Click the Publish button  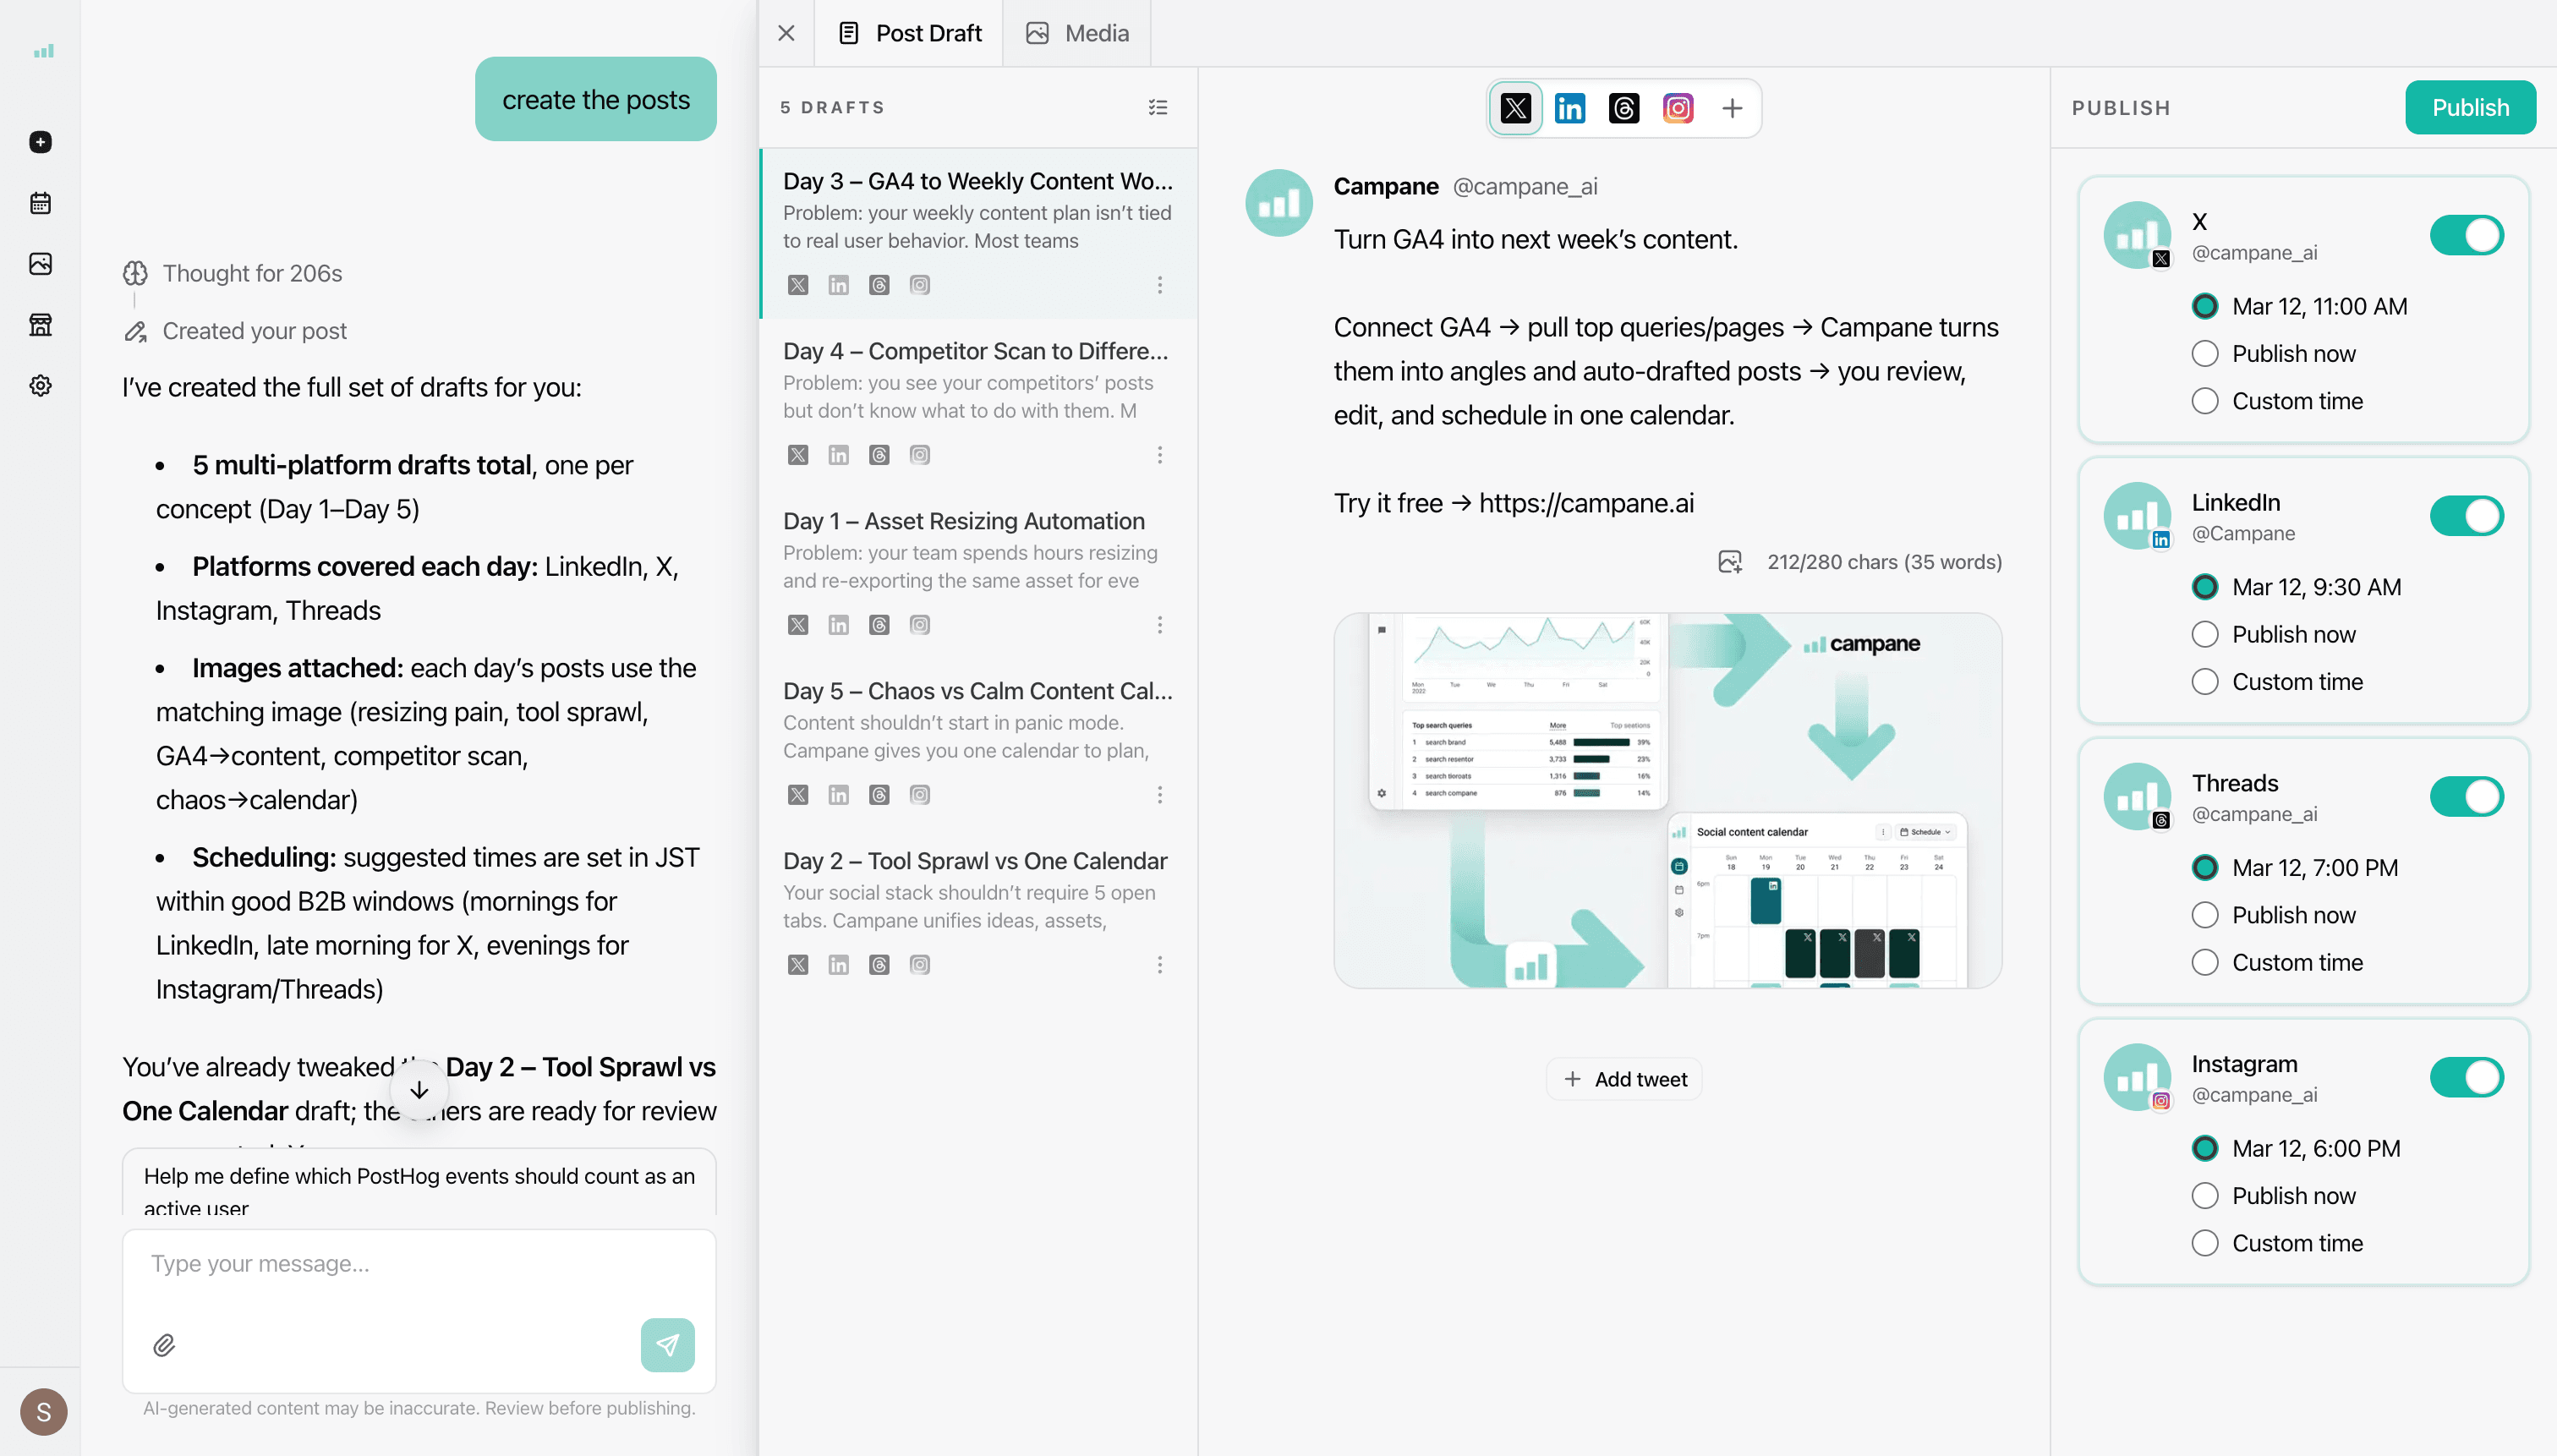(2469, 107)
